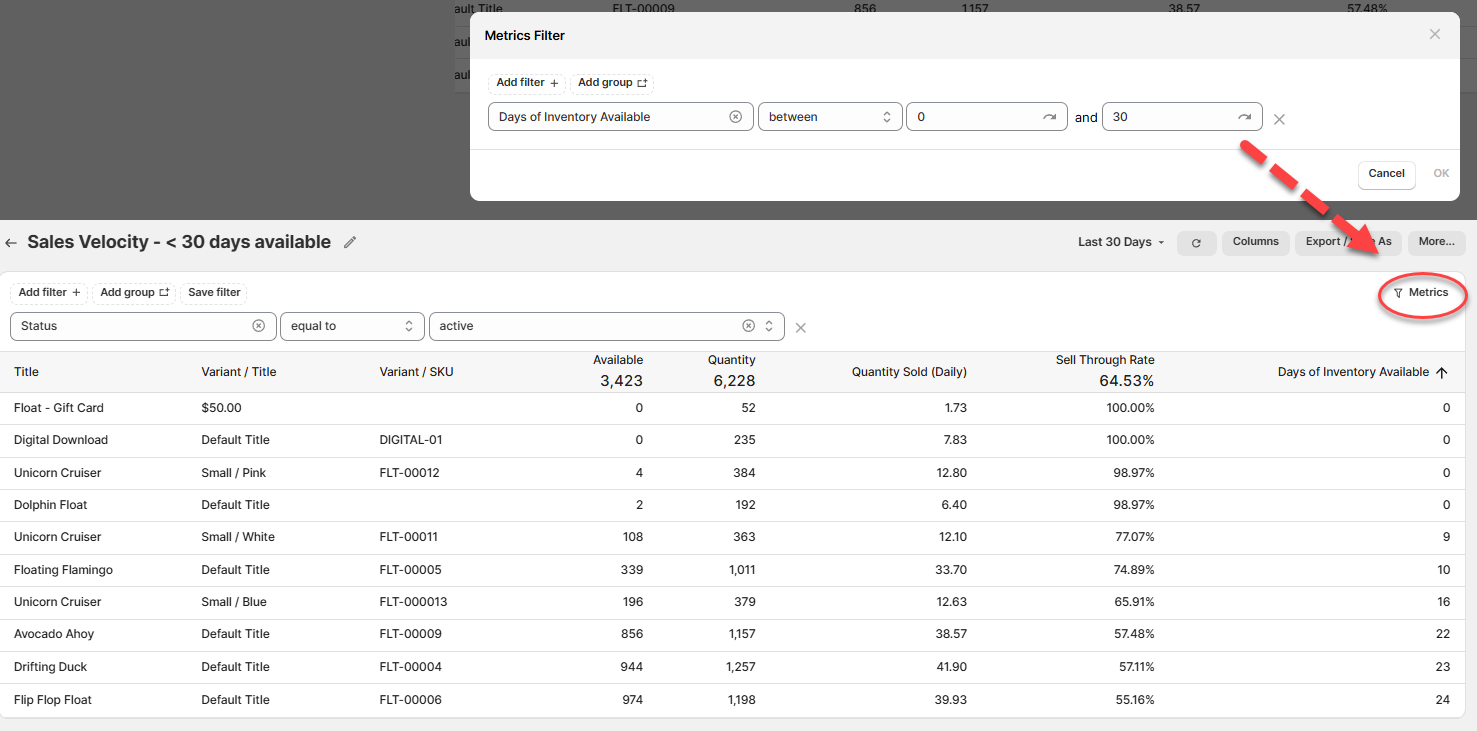Viewport: 1477px width, 731px height.
Task: Click Cancel in Metrics Filter dialog
Action: [x=1386, y=174]
